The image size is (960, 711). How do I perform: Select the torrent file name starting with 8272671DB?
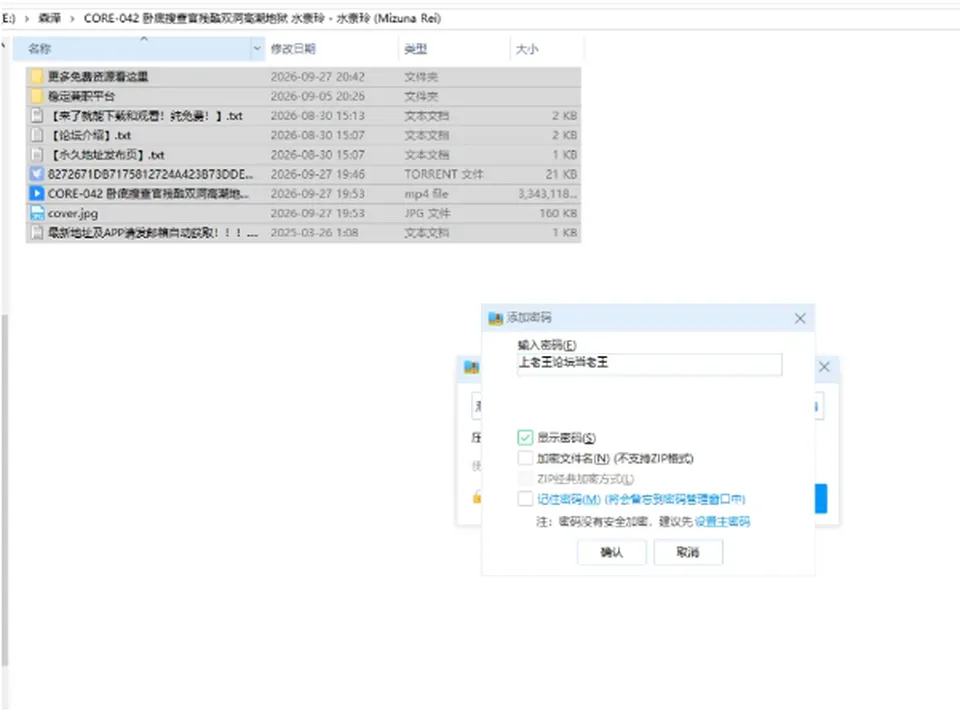click(150, 174)
